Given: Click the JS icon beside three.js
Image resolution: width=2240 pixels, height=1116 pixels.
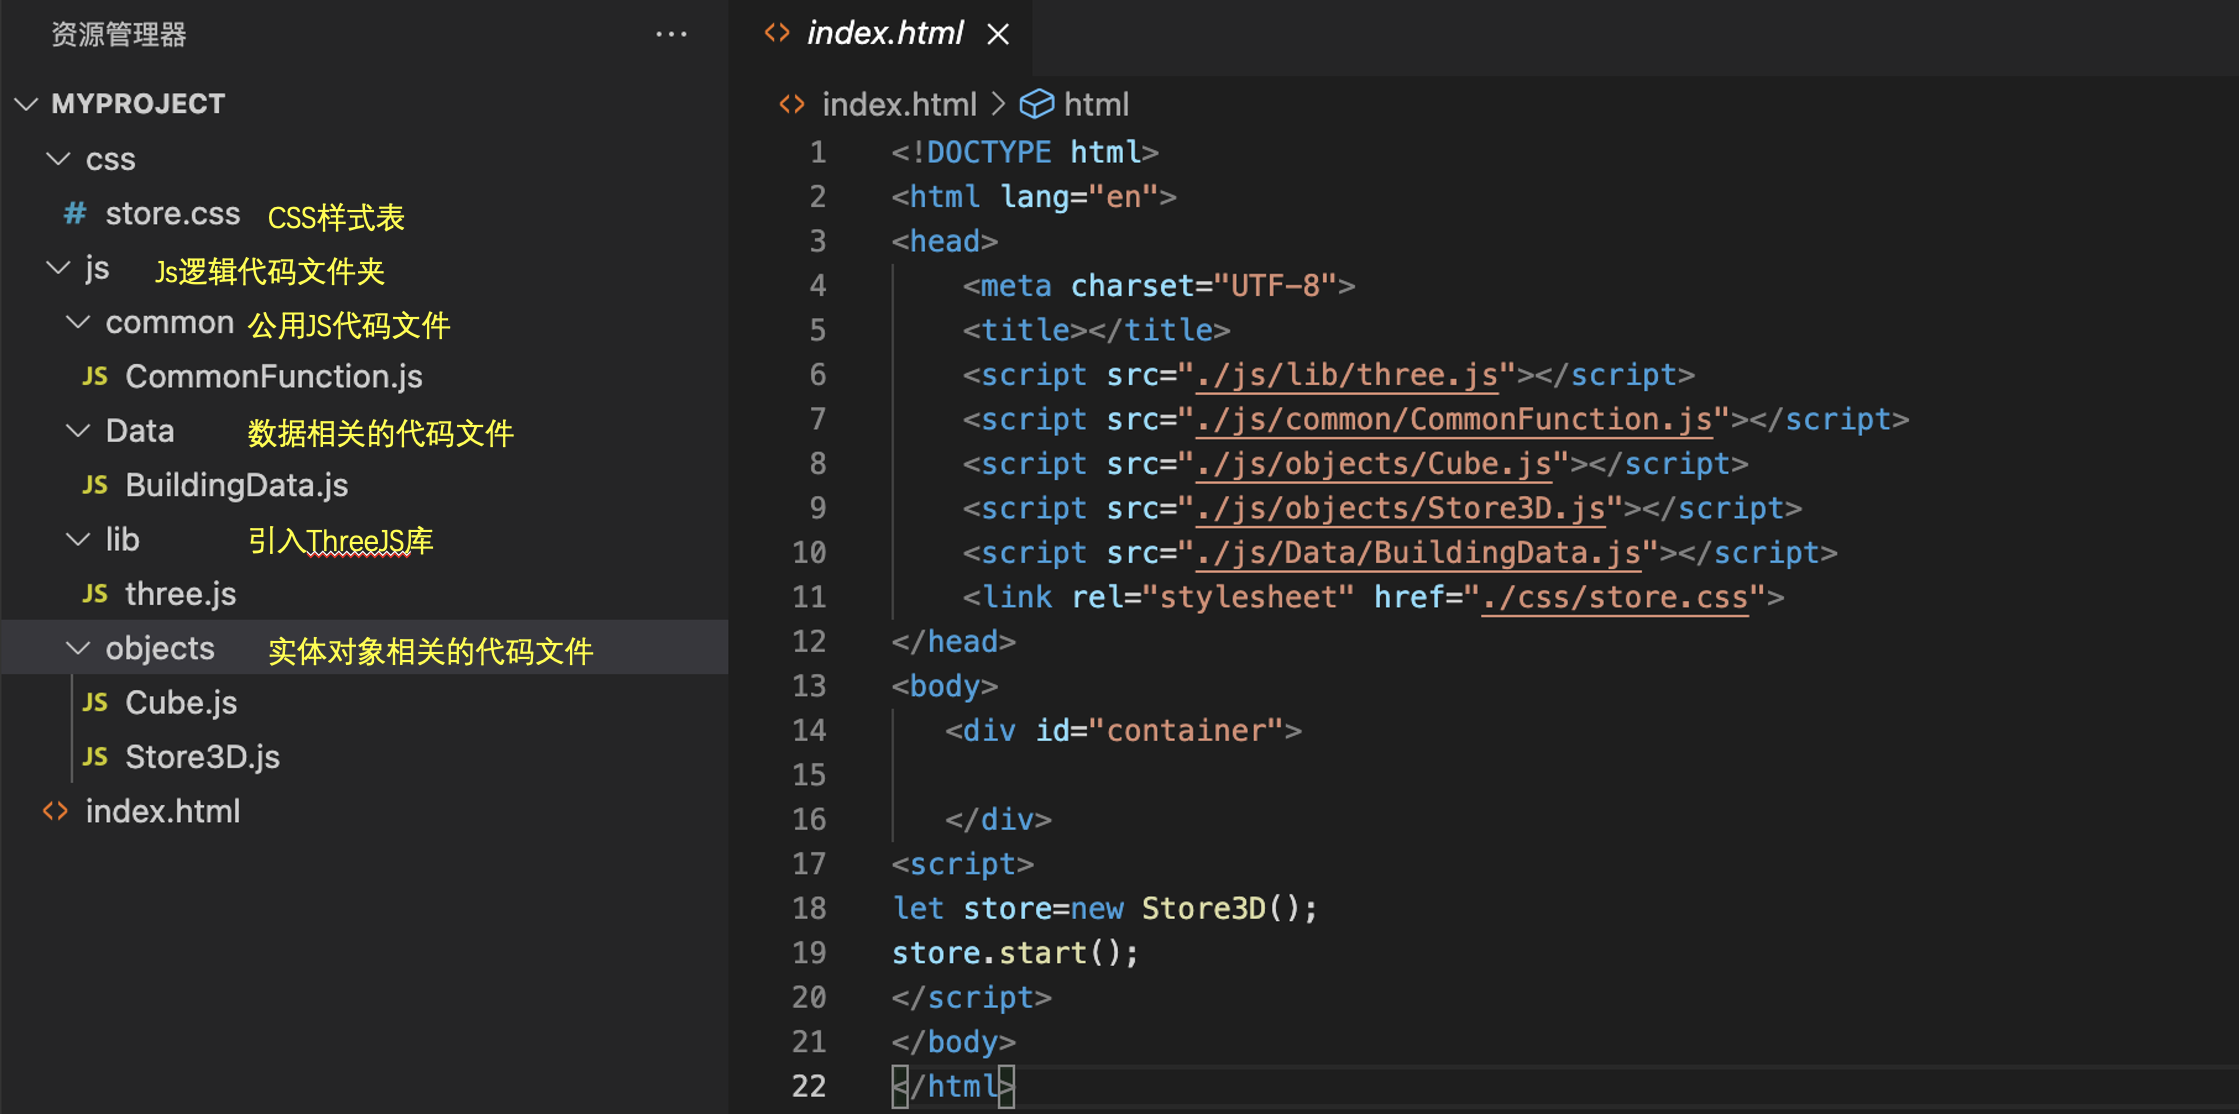Looking at the screenshot, I should click(95, 594).
